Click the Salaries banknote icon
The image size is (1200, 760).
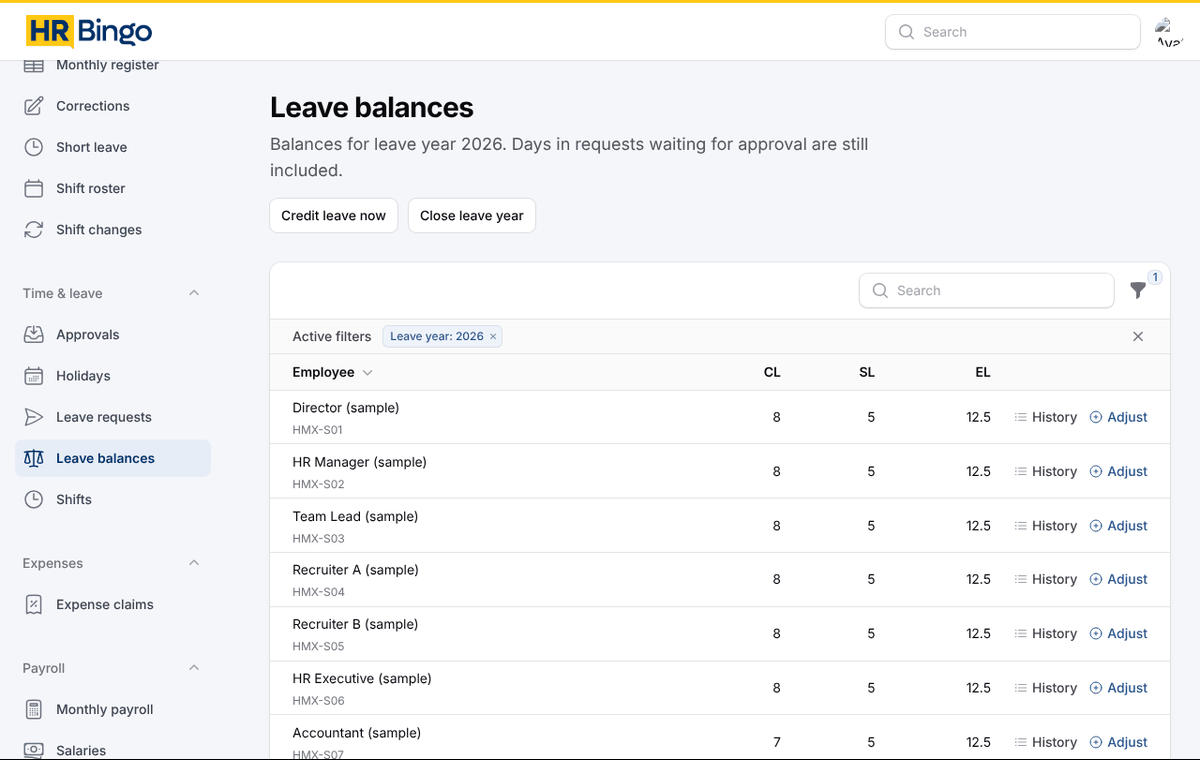(x=34, y=750)
